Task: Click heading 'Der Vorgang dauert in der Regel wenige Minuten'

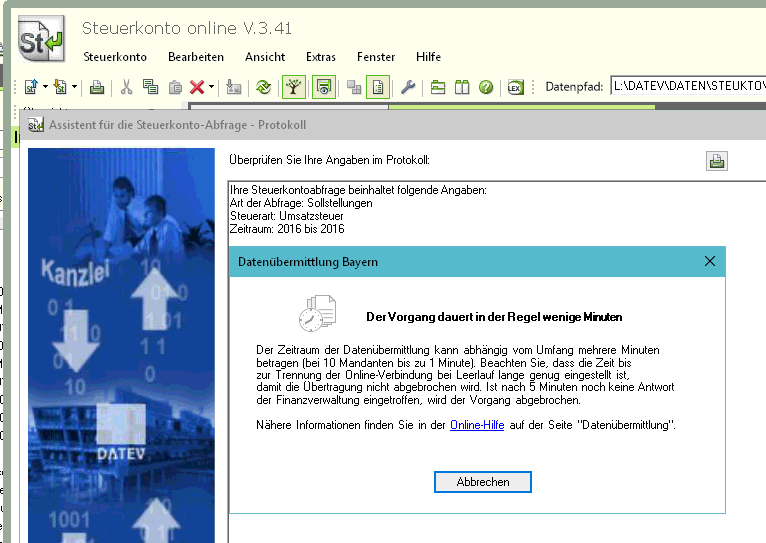Action: pyautogui.click(x=494, y=317)
